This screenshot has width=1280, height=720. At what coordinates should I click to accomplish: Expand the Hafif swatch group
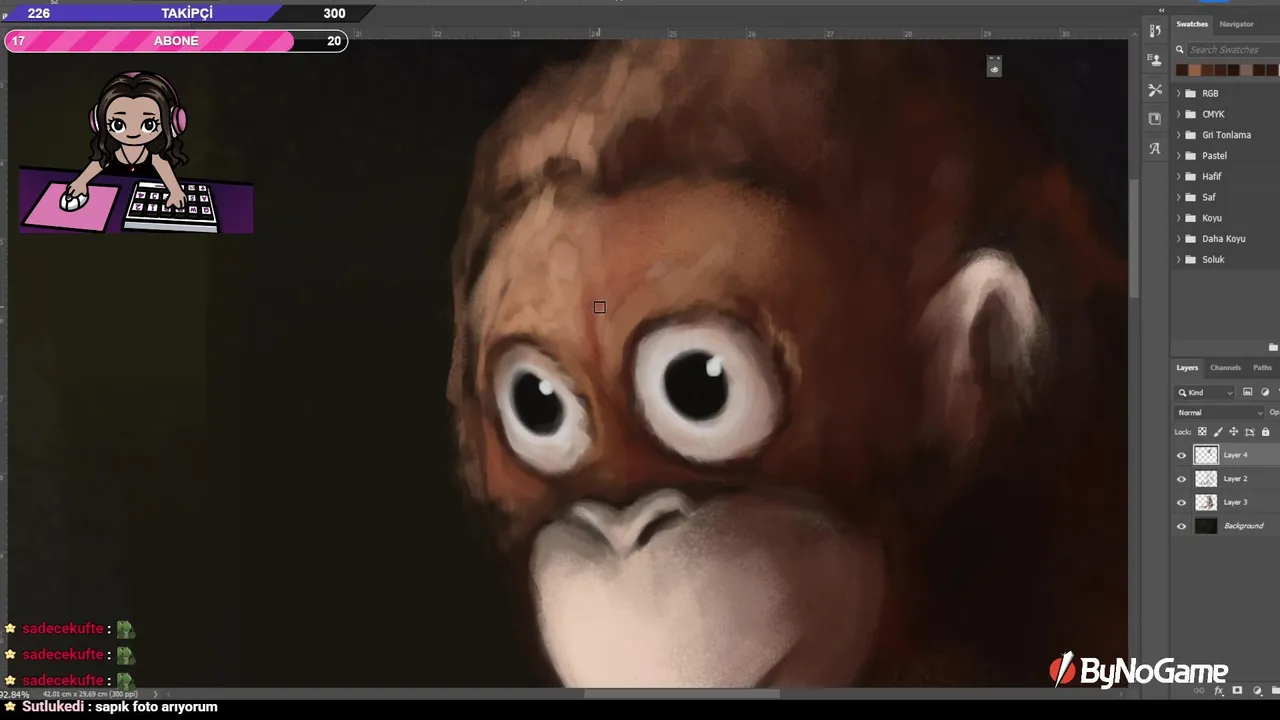pyautogui.click(x=1178, y=176)
